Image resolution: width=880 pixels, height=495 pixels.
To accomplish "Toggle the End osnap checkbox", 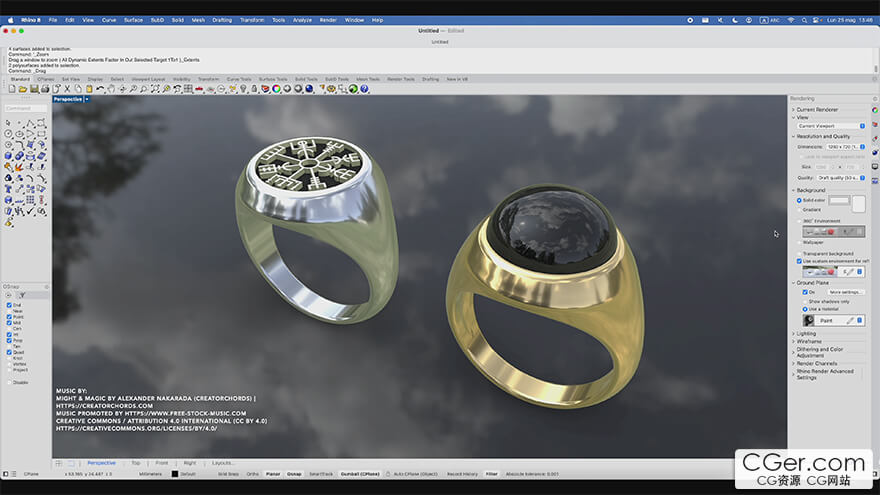I will tap(9, 305).
